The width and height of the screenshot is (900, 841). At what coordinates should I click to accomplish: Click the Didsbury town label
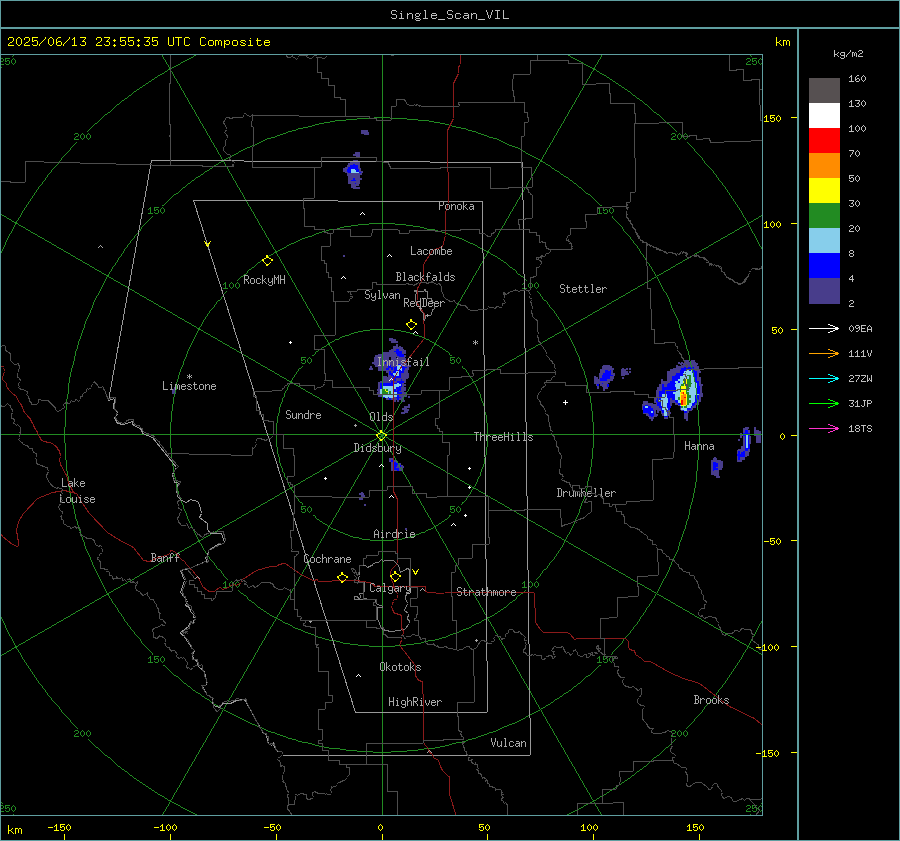377,448
